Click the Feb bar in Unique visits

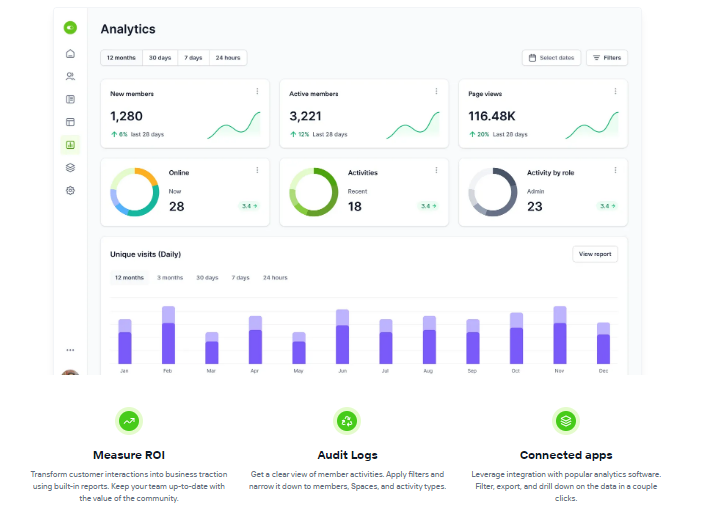(168, 335)
